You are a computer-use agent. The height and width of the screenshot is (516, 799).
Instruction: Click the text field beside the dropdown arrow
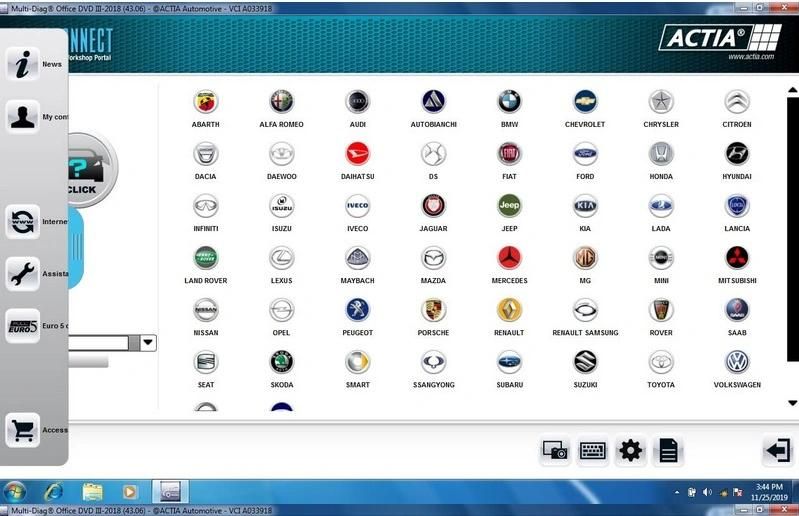(98, 343)
